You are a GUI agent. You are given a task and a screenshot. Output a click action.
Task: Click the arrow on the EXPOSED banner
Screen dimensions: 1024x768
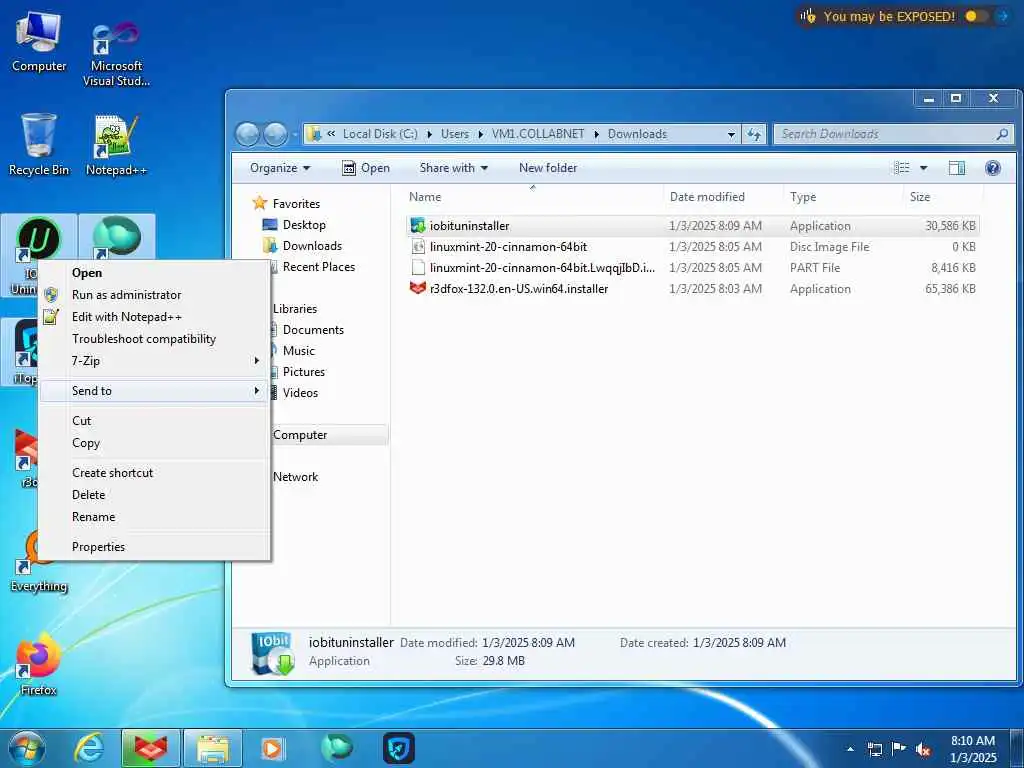[1004, 16]
